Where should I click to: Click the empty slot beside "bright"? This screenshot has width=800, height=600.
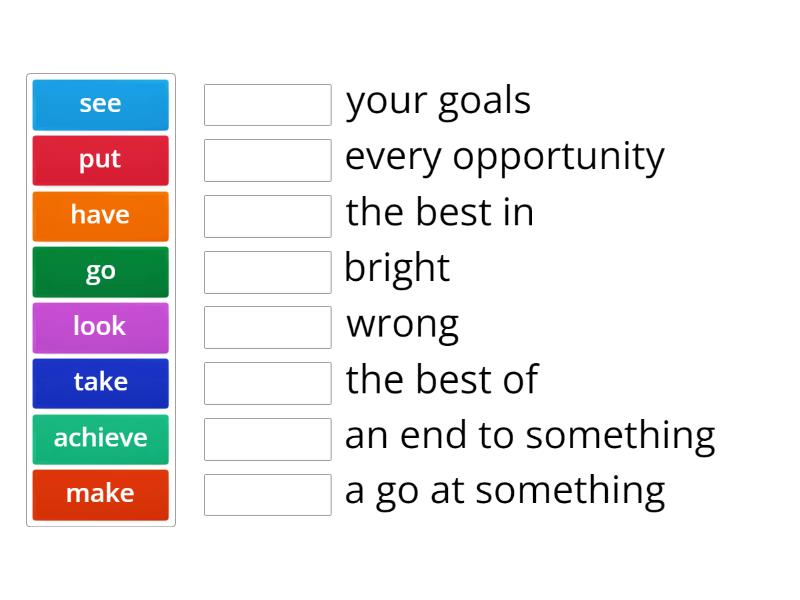tap(267, 271)
